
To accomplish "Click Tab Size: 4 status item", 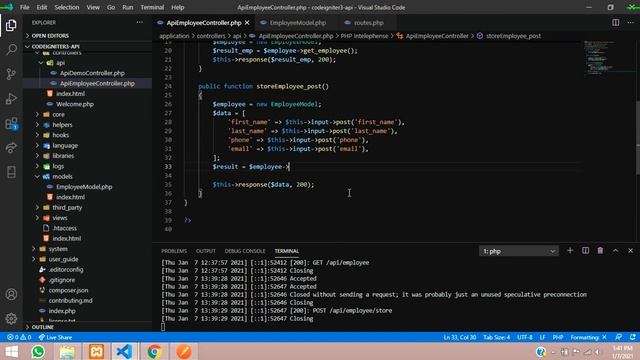I will 496,338.
